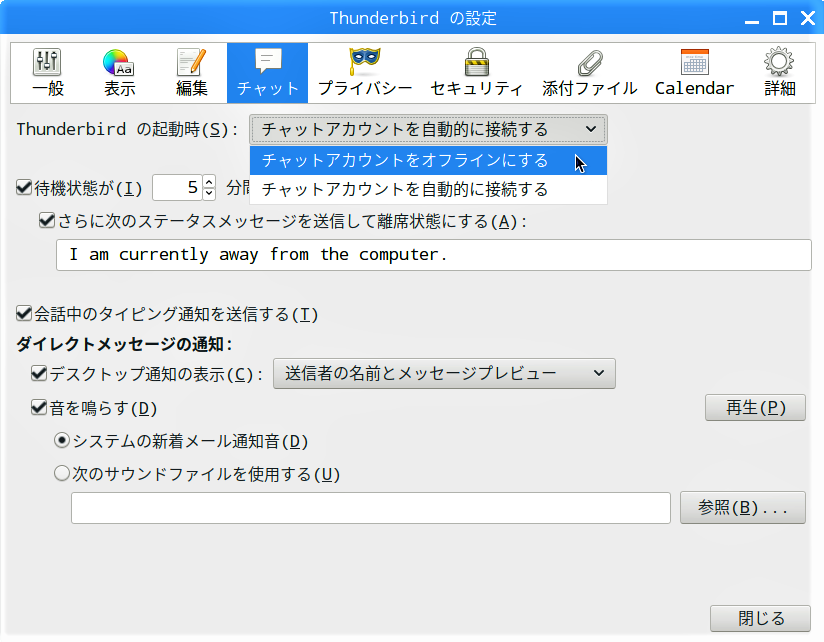824x642 pixels.
Task: Click the 閉じる close button
Action: point(760,618)
